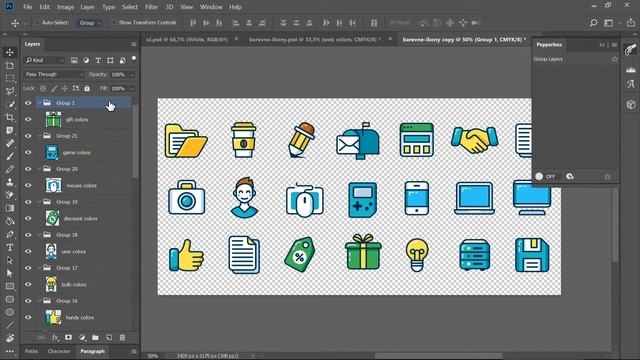Select the Direct Selection arrow tool
This screenshot has height=360, width=640.
coord(10,273)
